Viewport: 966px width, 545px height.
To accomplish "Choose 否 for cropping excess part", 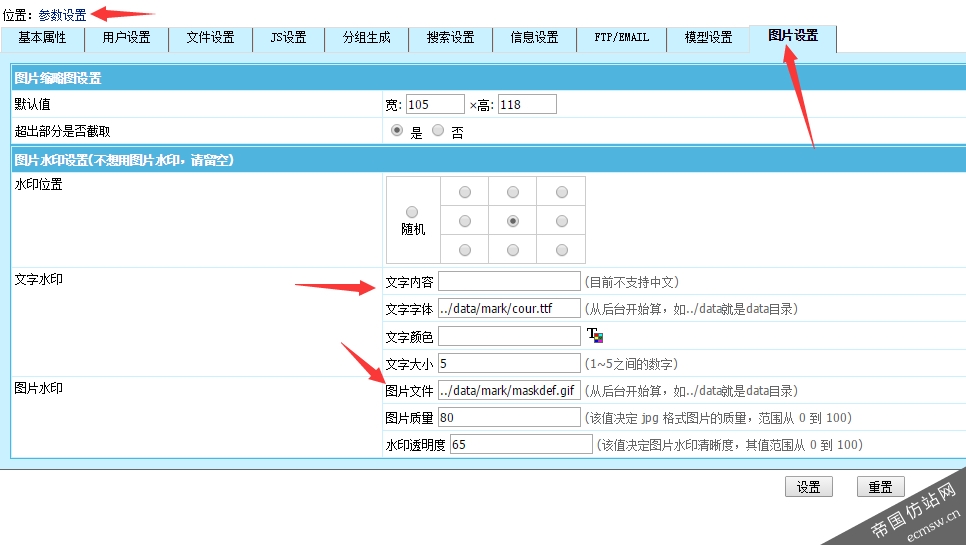I will click(438, 131).
